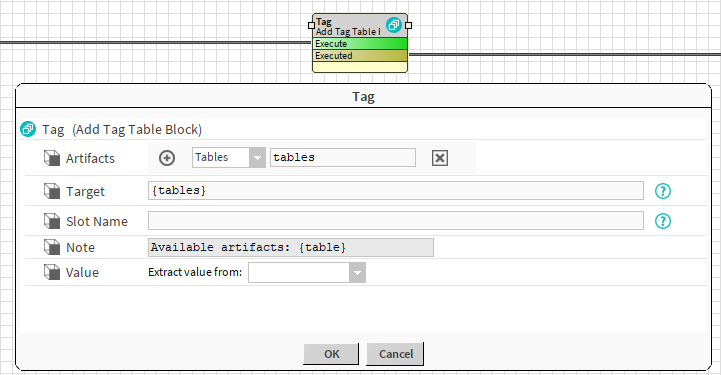Select the Tag node title 'Add Tag Table'
721x375 pixels.
click(x=348, y=32)
